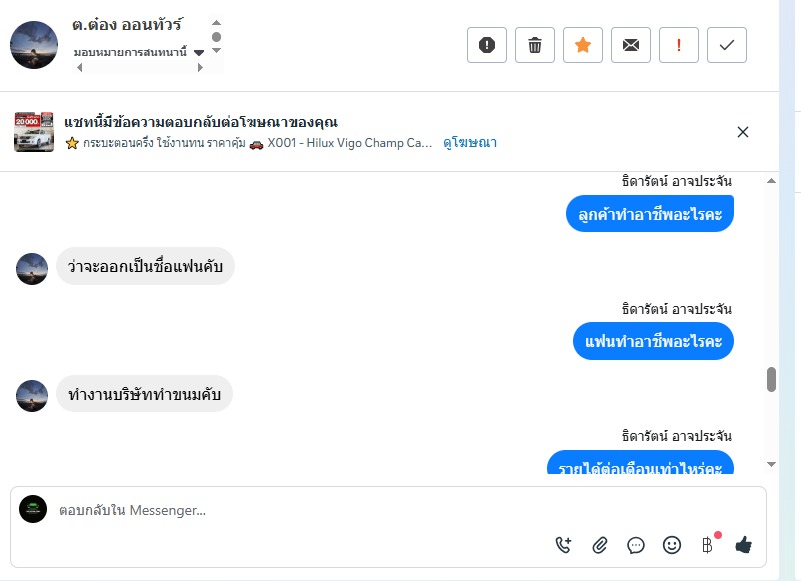Click the phone call request icon
The width and height of the screenshot is (801, 581).
(x=564, y=545)
